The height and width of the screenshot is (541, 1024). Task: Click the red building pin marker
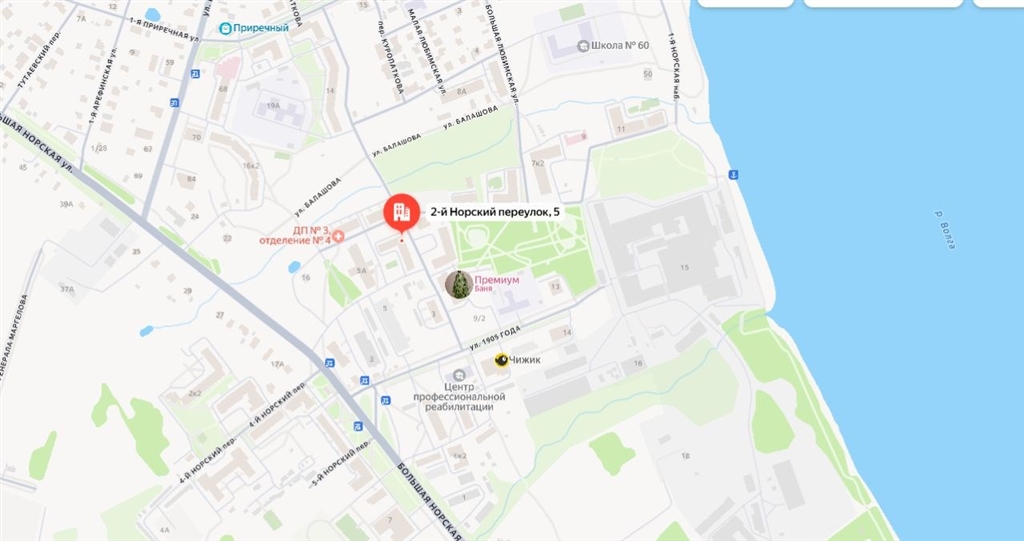coord(402,212)
